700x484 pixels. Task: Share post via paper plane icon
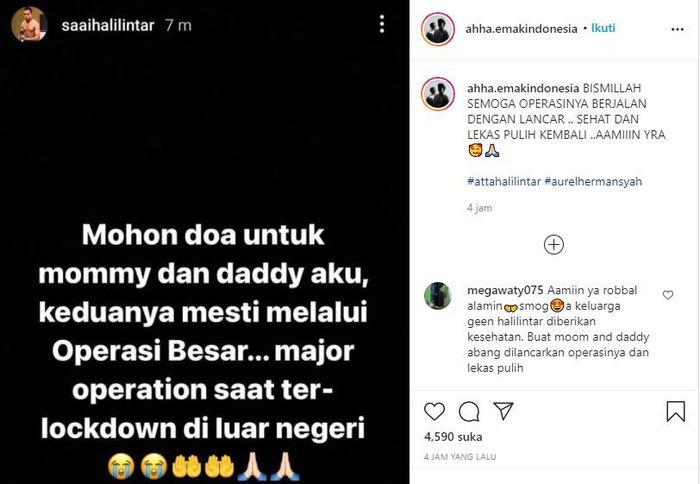click(x=503, y=411)
